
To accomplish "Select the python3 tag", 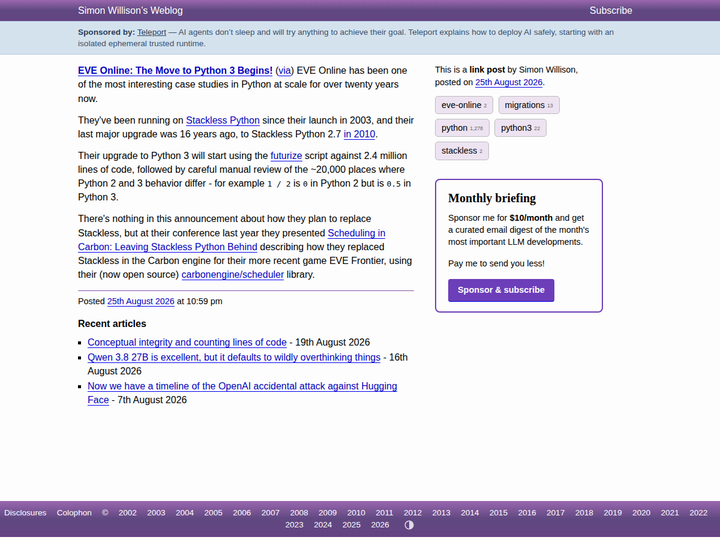I will click(520, 128).
